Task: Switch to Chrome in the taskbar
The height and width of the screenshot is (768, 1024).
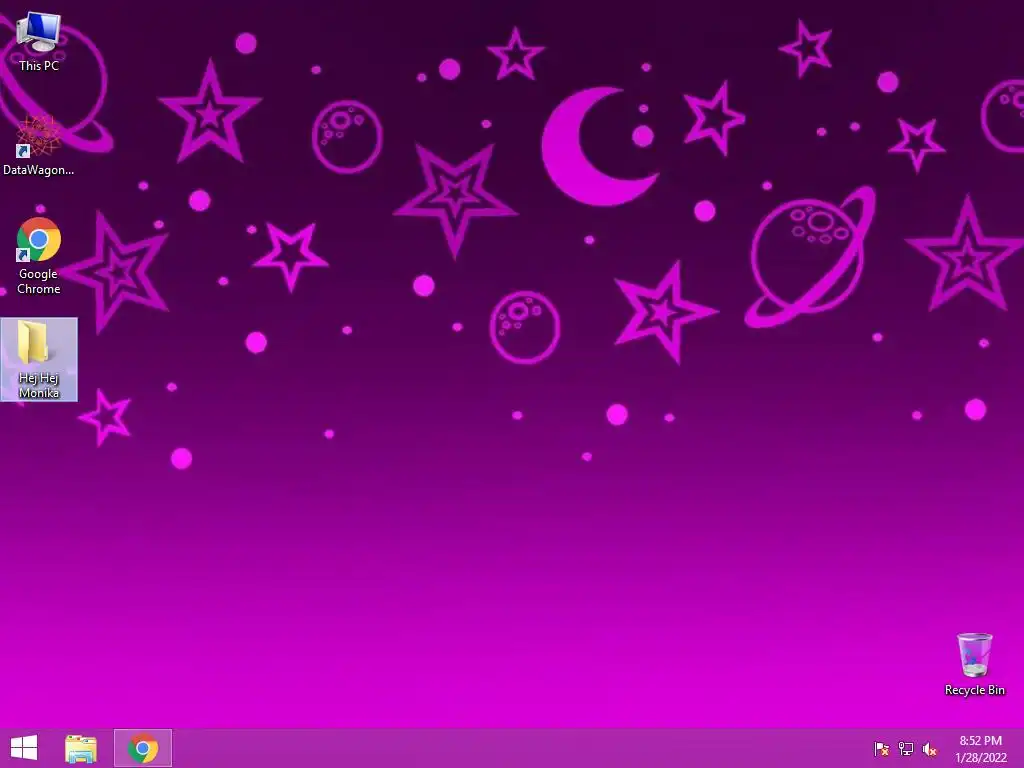Action: 143,748
